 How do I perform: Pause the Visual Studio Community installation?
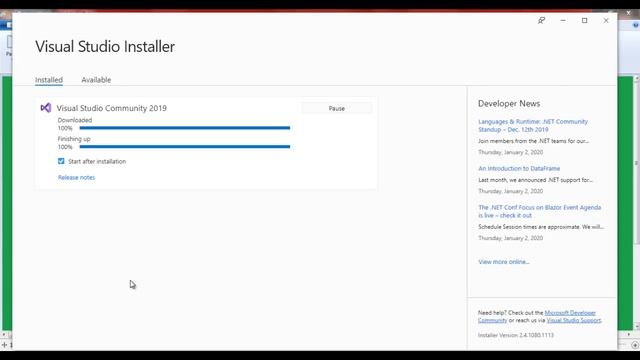click(x=337, y=108)
